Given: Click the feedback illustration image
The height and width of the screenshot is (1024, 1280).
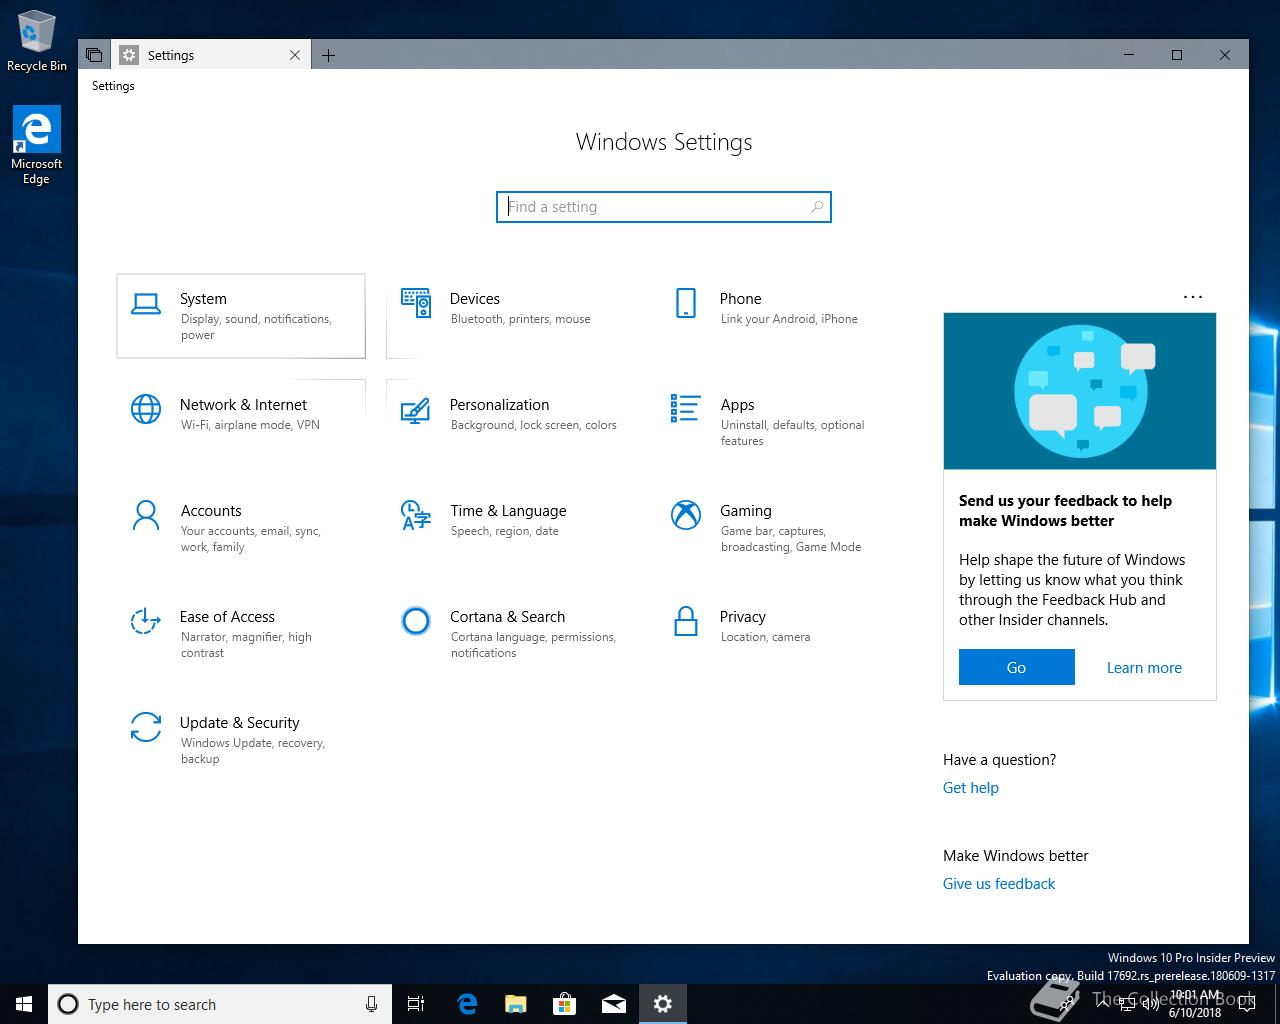Looking at the screenshot, I should click(1080, 391).
